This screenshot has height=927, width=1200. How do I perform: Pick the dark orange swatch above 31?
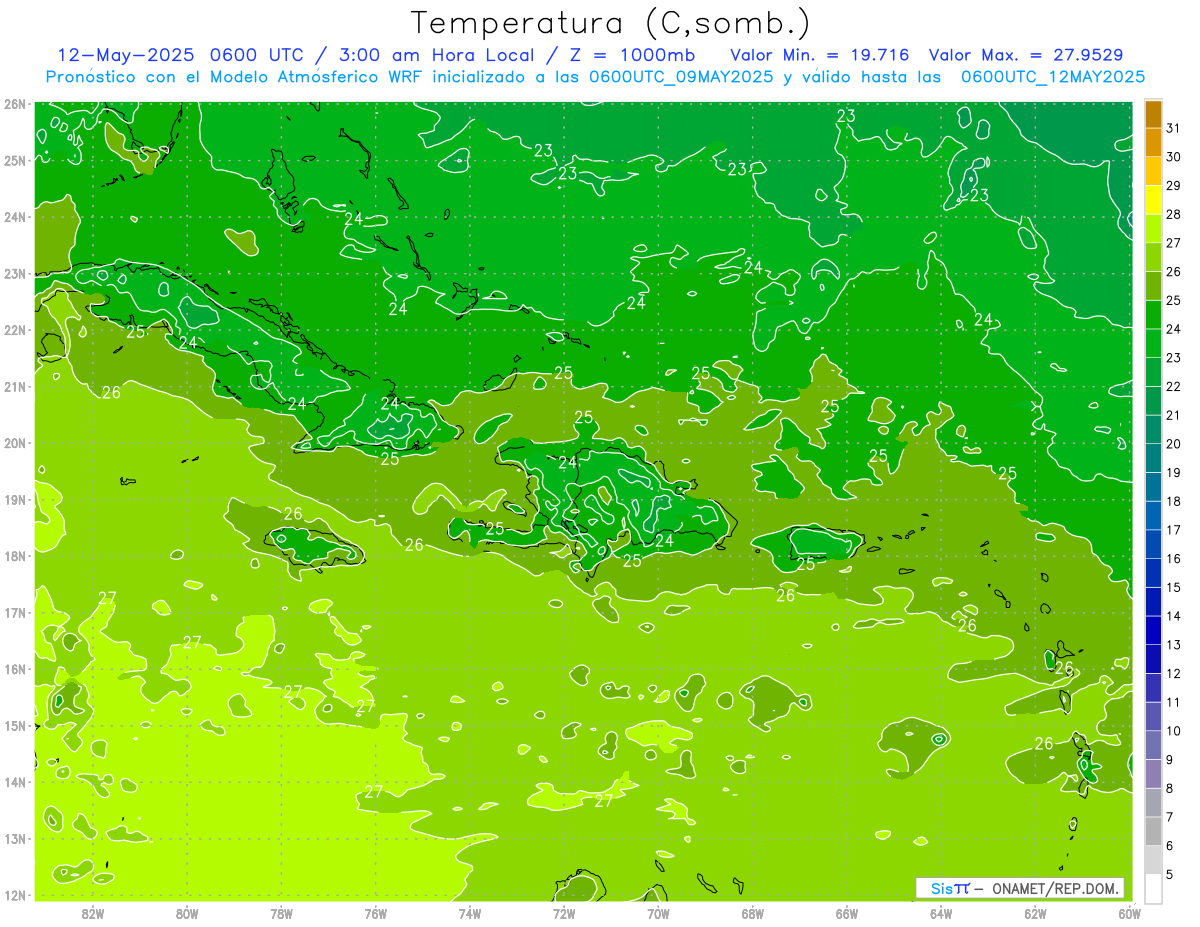click(1154, 114)
